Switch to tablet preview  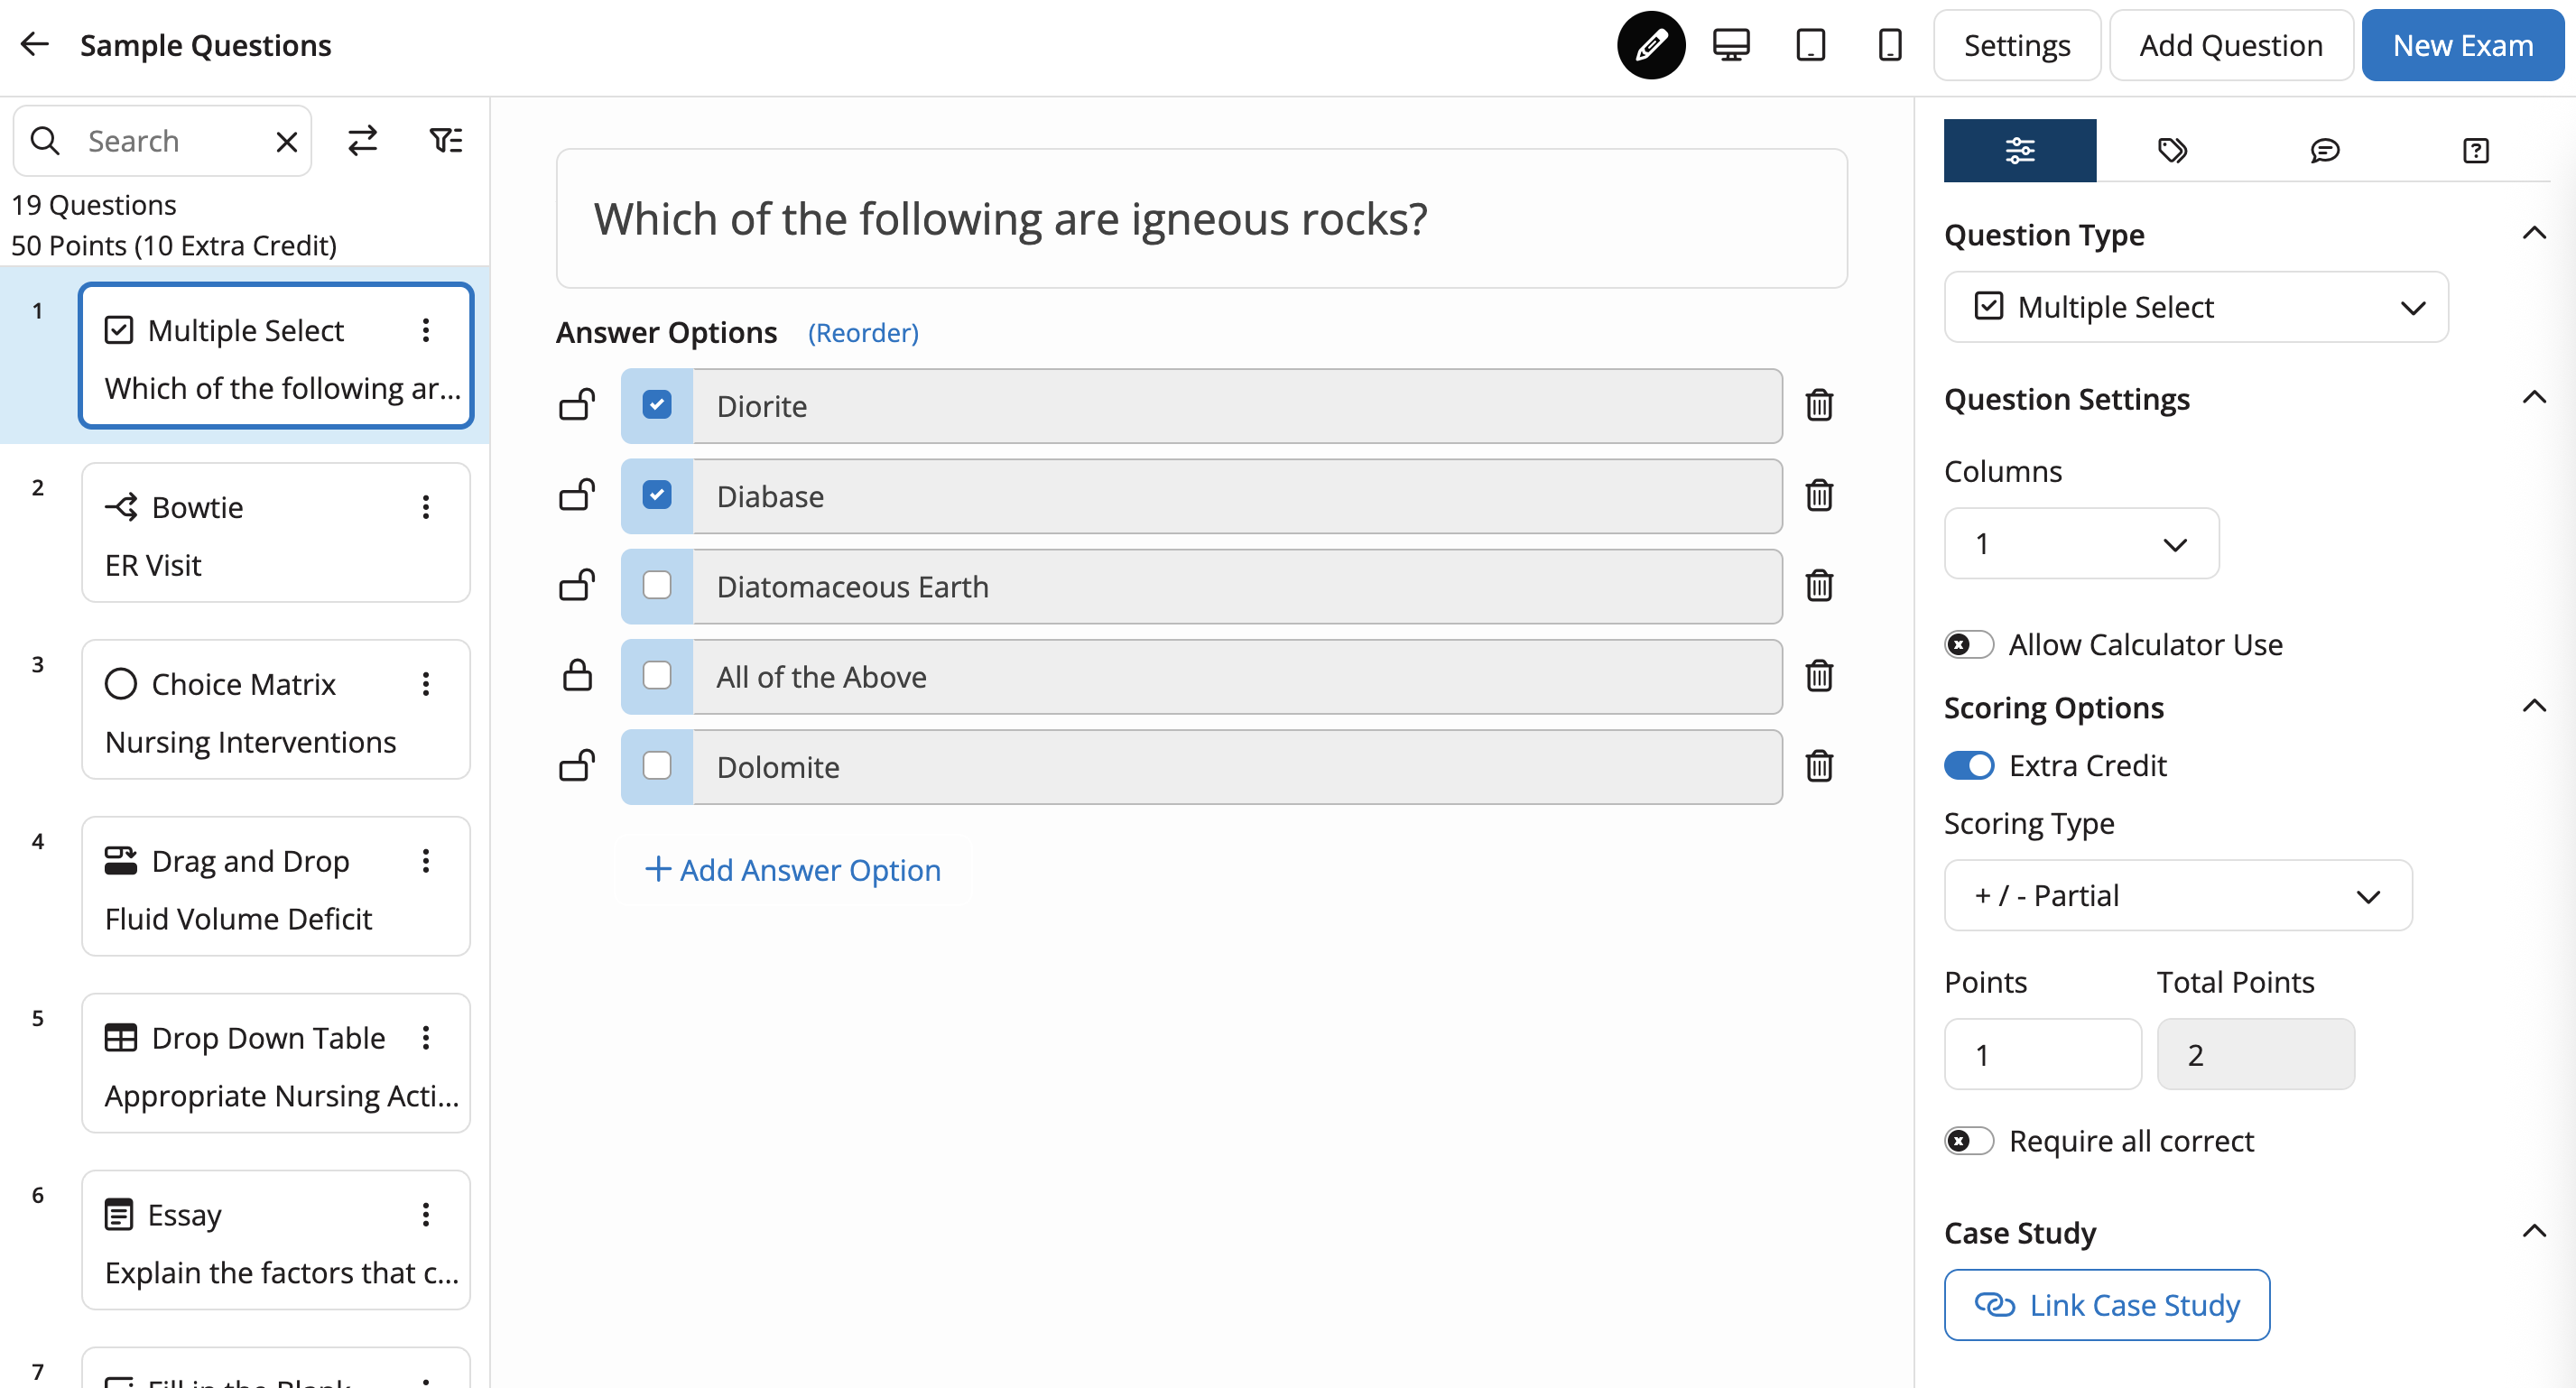coord(1811,44)
